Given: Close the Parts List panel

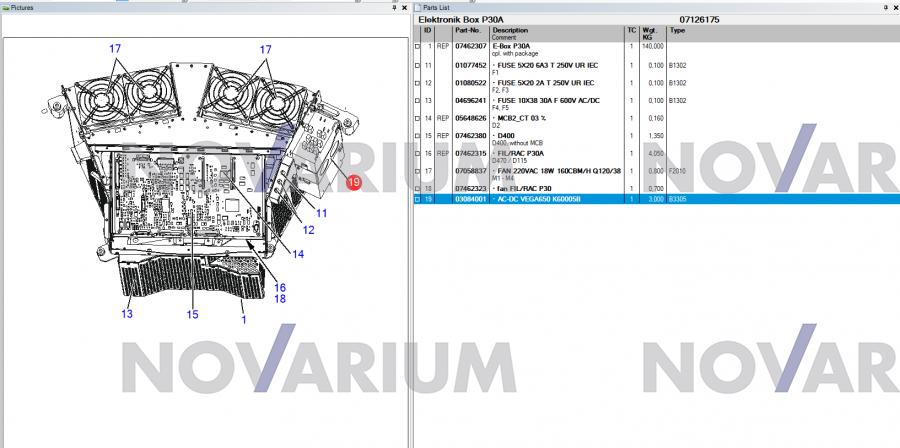Looking at the screenshot, I should [x=892, y=7].
